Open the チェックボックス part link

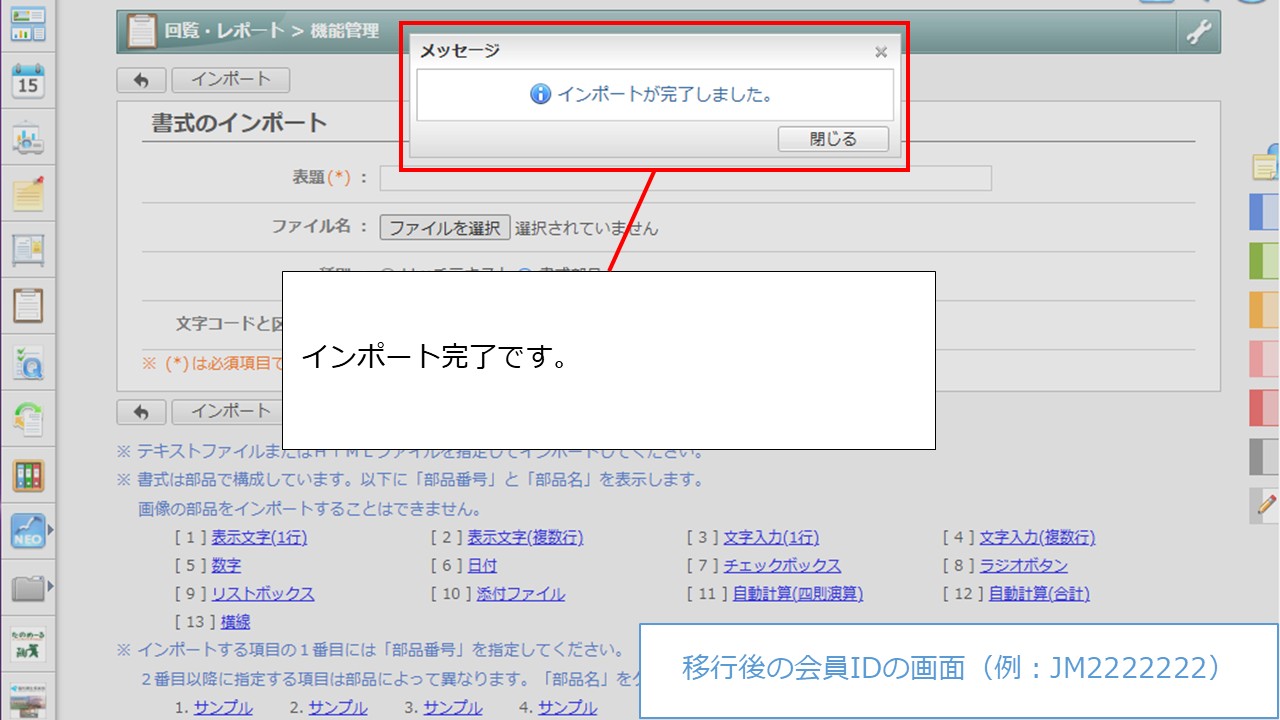pyautogui.click(x=782, y=566)
